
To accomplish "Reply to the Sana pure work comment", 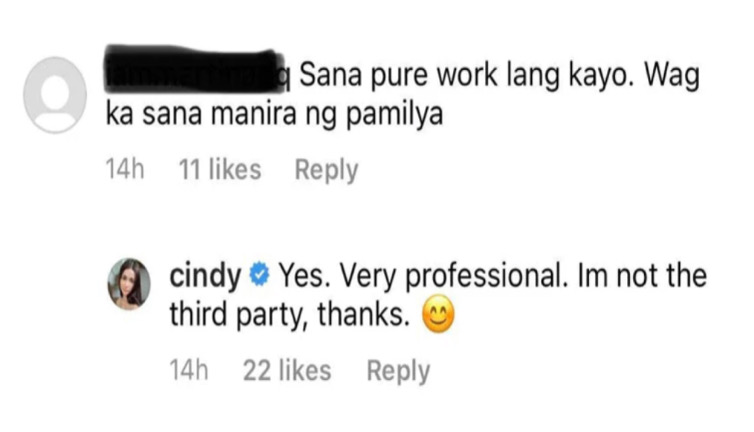I will (x=327, y=170).
